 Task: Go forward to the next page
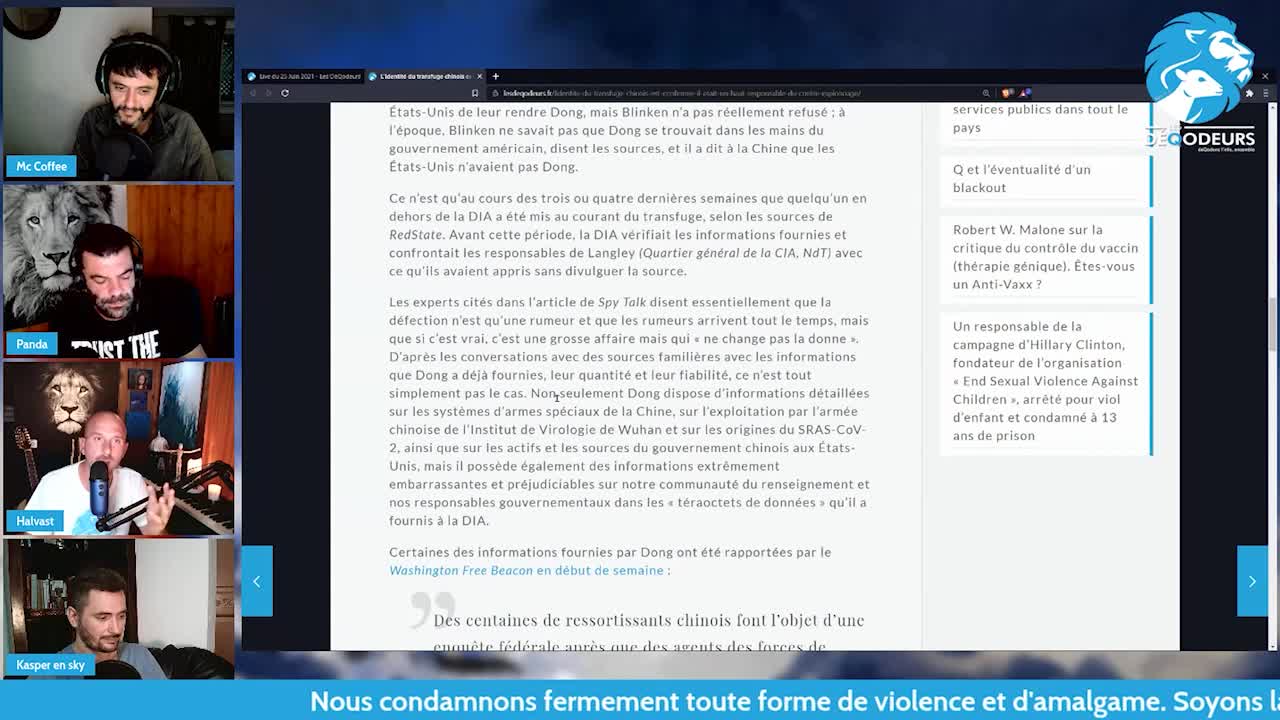coord(268,93)
